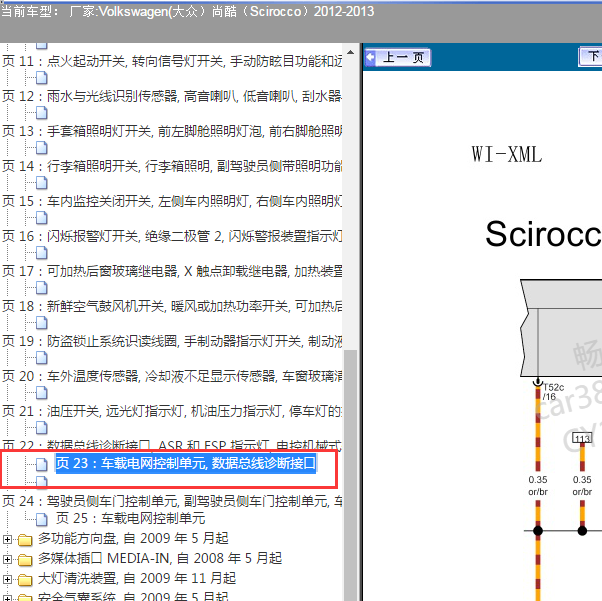Image resolution: width=602 pixels, height=601 pixels.
Task: Click wire reference box 113
Action: [x=582, y=438]
